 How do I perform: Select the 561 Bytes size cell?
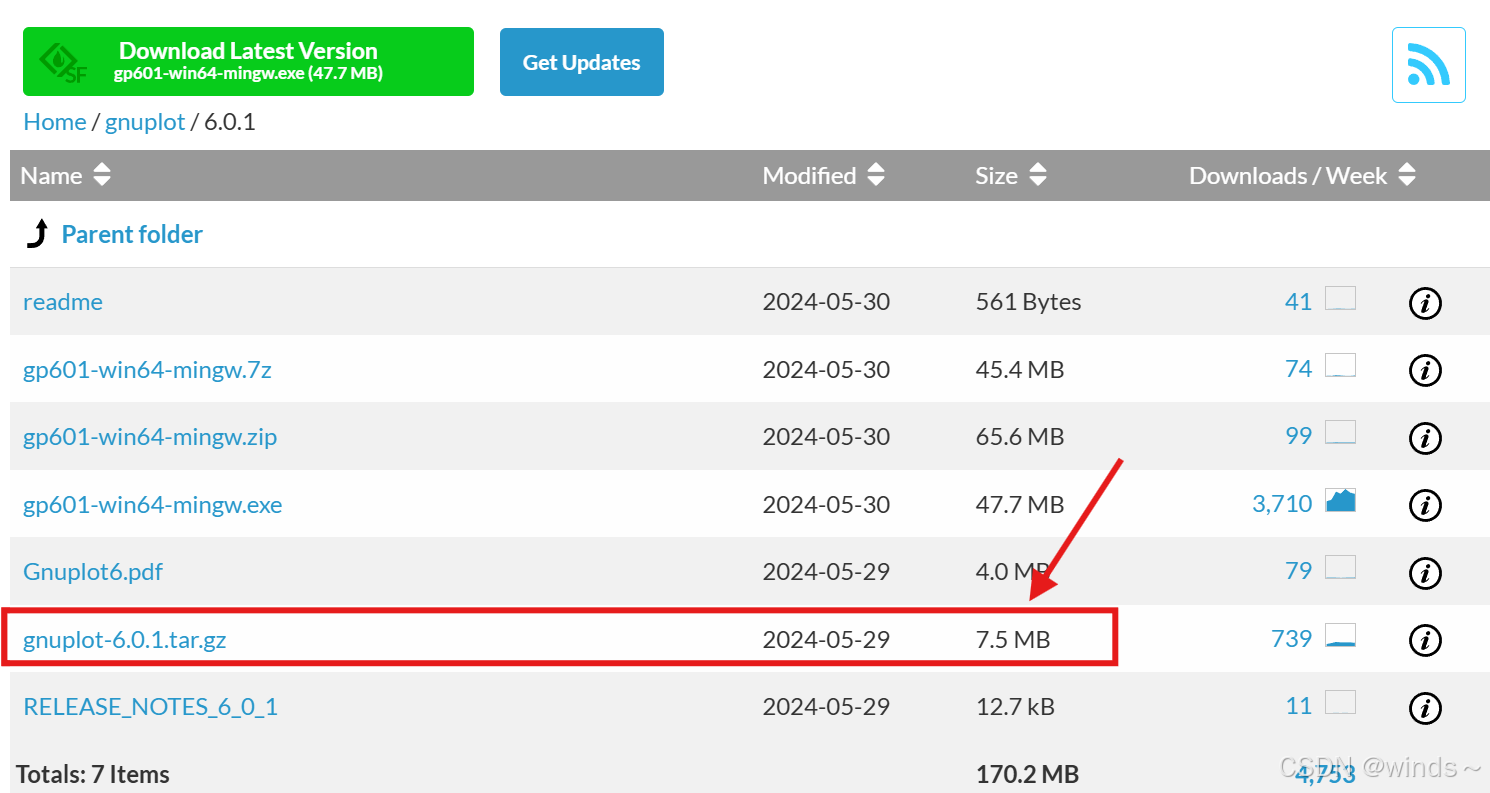(1028, 302)
